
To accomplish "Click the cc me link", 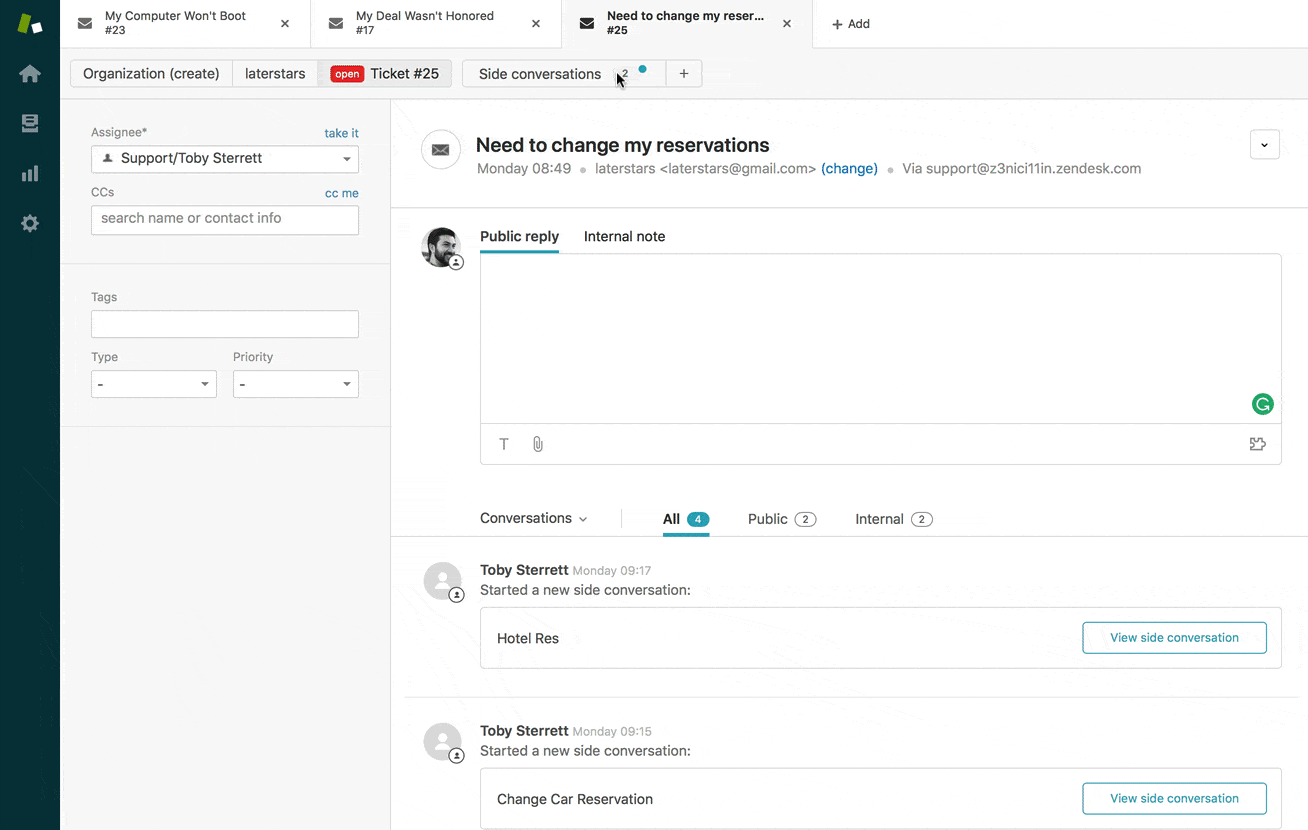I will [x=341, y=193].
